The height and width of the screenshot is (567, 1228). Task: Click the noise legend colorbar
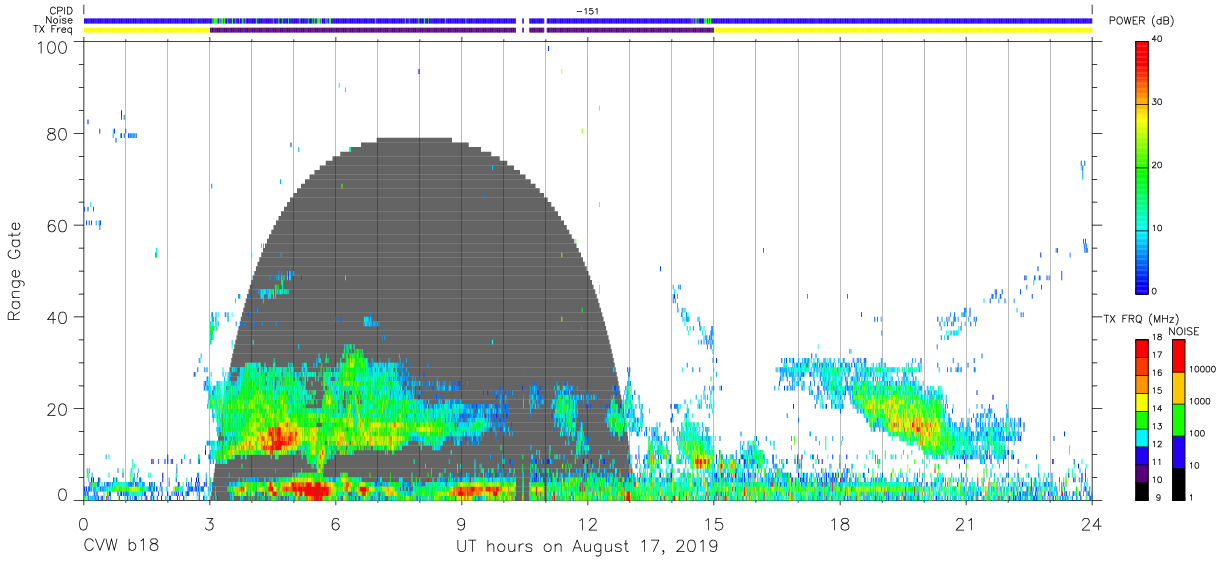(x=1177, y=420)
